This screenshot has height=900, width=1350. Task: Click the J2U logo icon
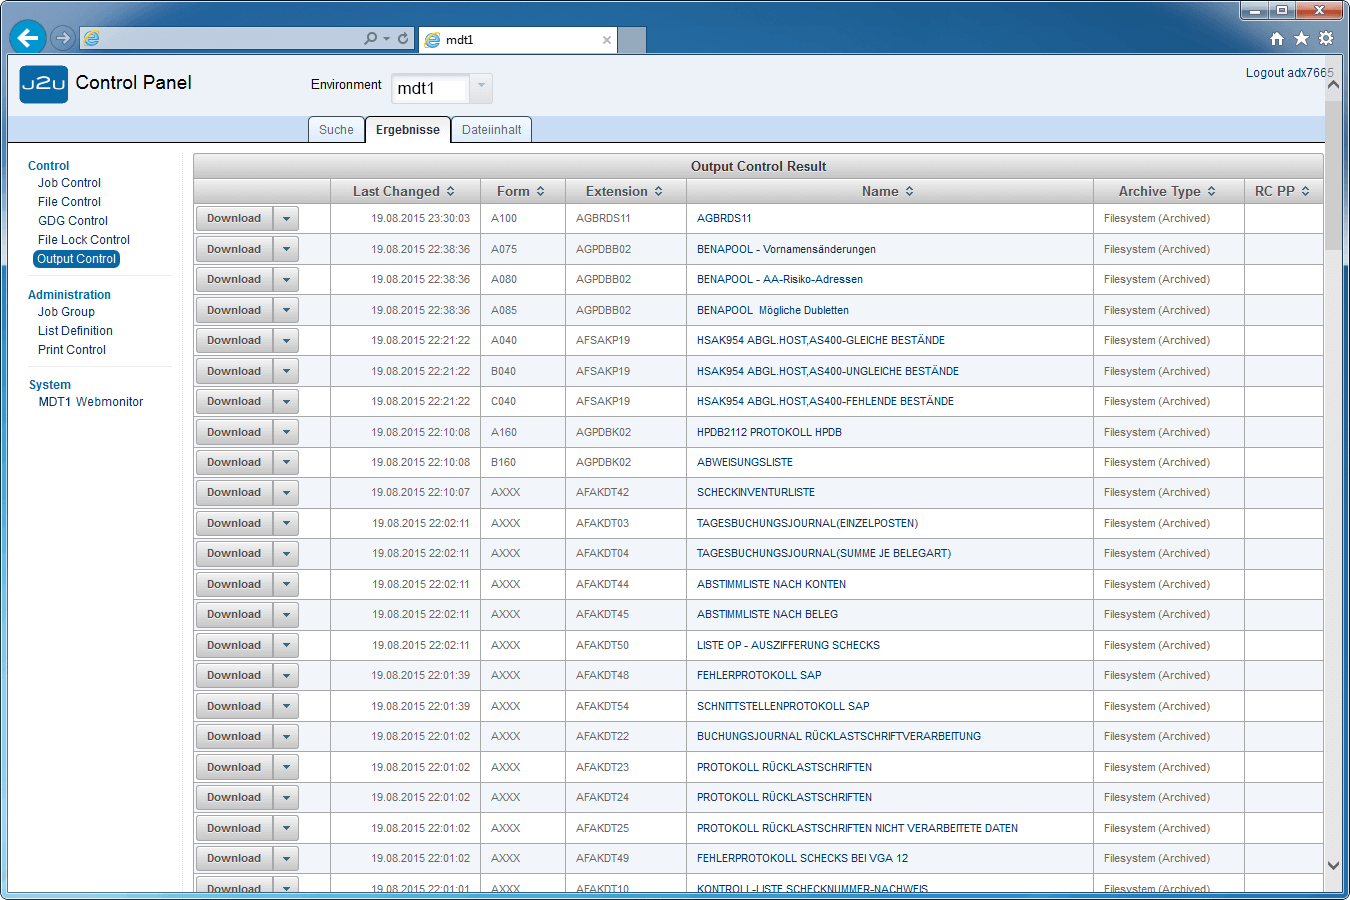pyautogui.click(x=44, y=84)
